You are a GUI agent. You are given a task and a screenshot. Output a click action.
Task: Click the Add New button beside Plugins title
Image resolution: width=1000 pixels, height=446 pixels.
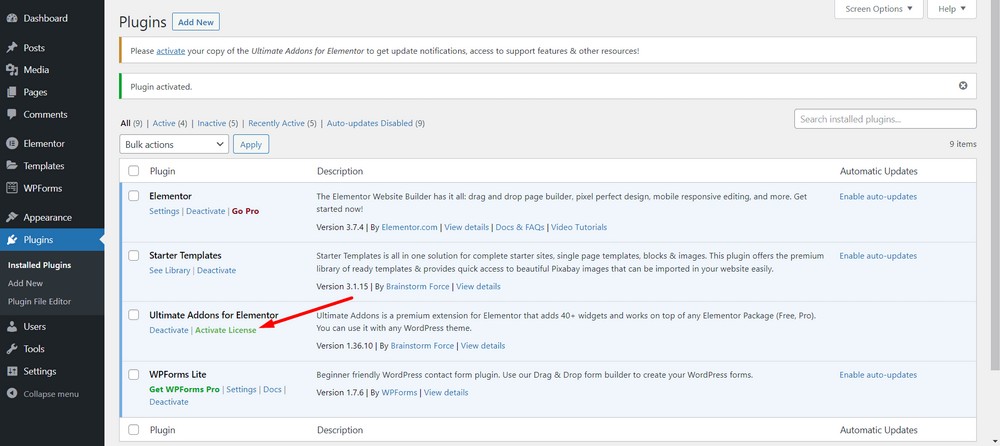click(196, 22)
